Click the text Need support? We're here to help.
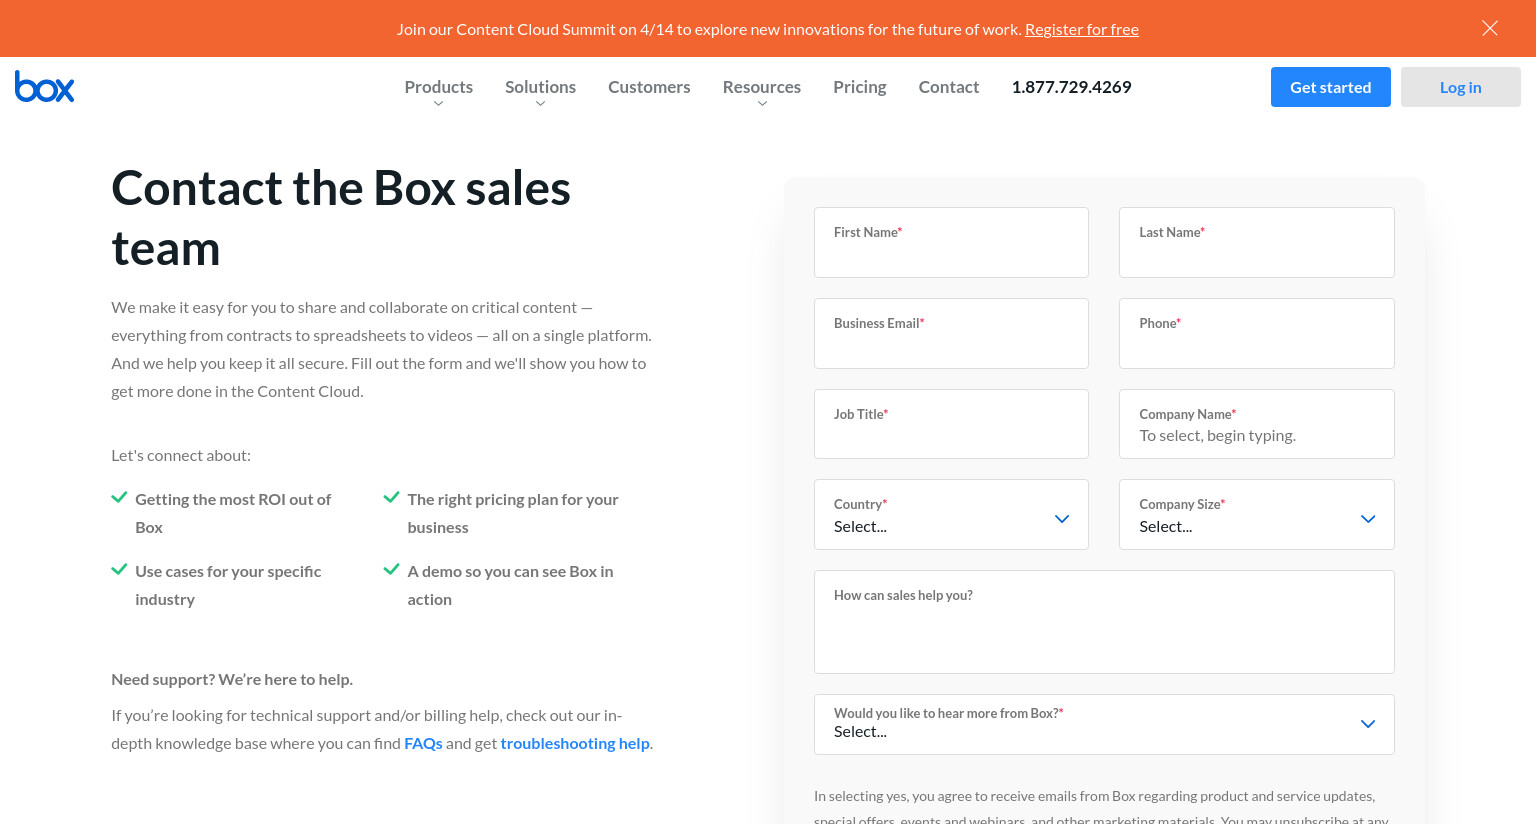 [232, 679]
